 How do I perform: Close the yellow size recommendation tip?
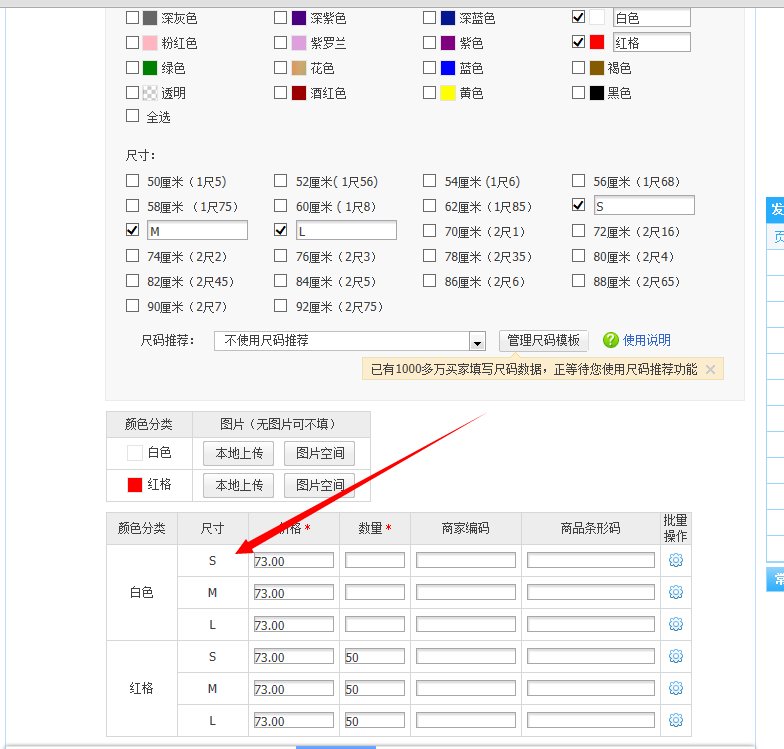point(710,369)
